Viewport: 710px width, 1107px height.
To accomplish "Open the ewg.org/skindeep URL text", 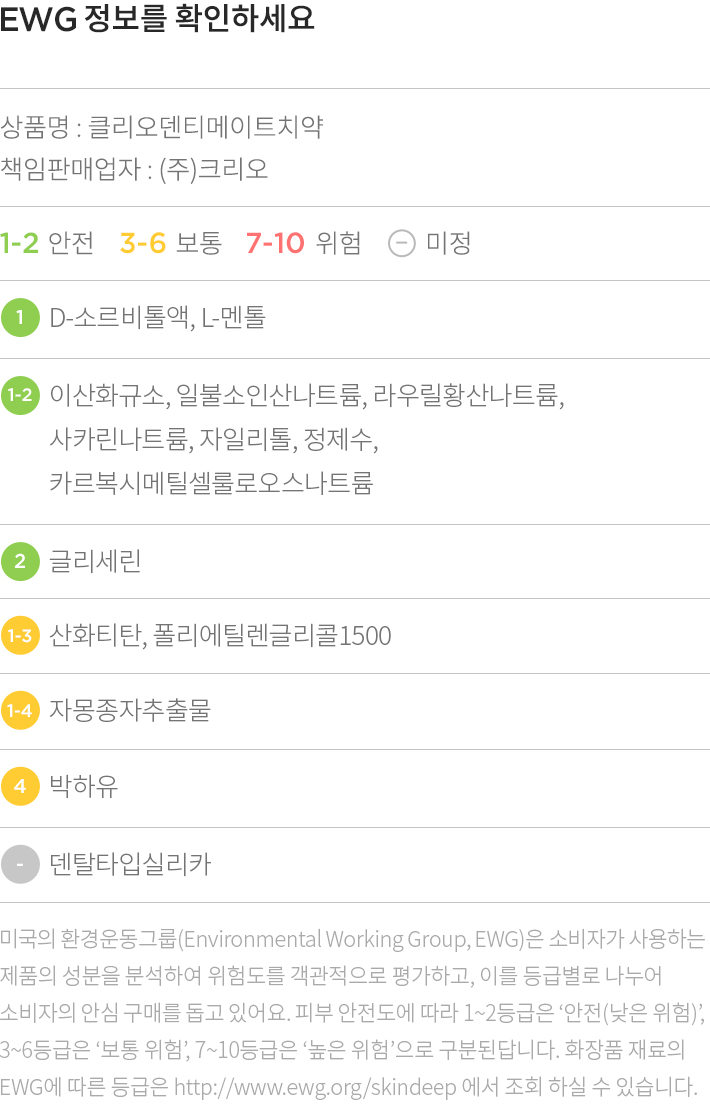I will click(315, 1087).
